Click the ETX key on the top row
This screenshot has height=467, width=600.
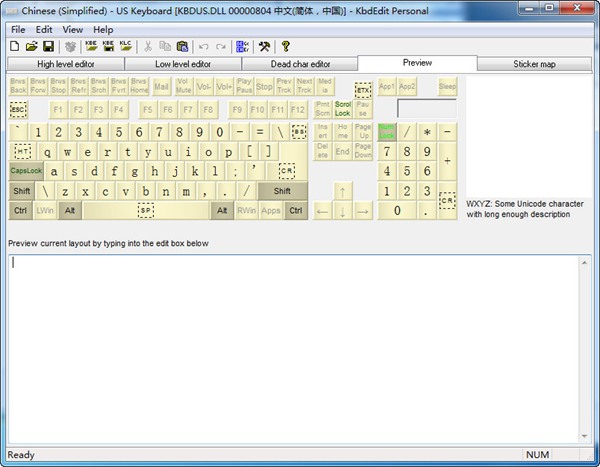point(363,90)
